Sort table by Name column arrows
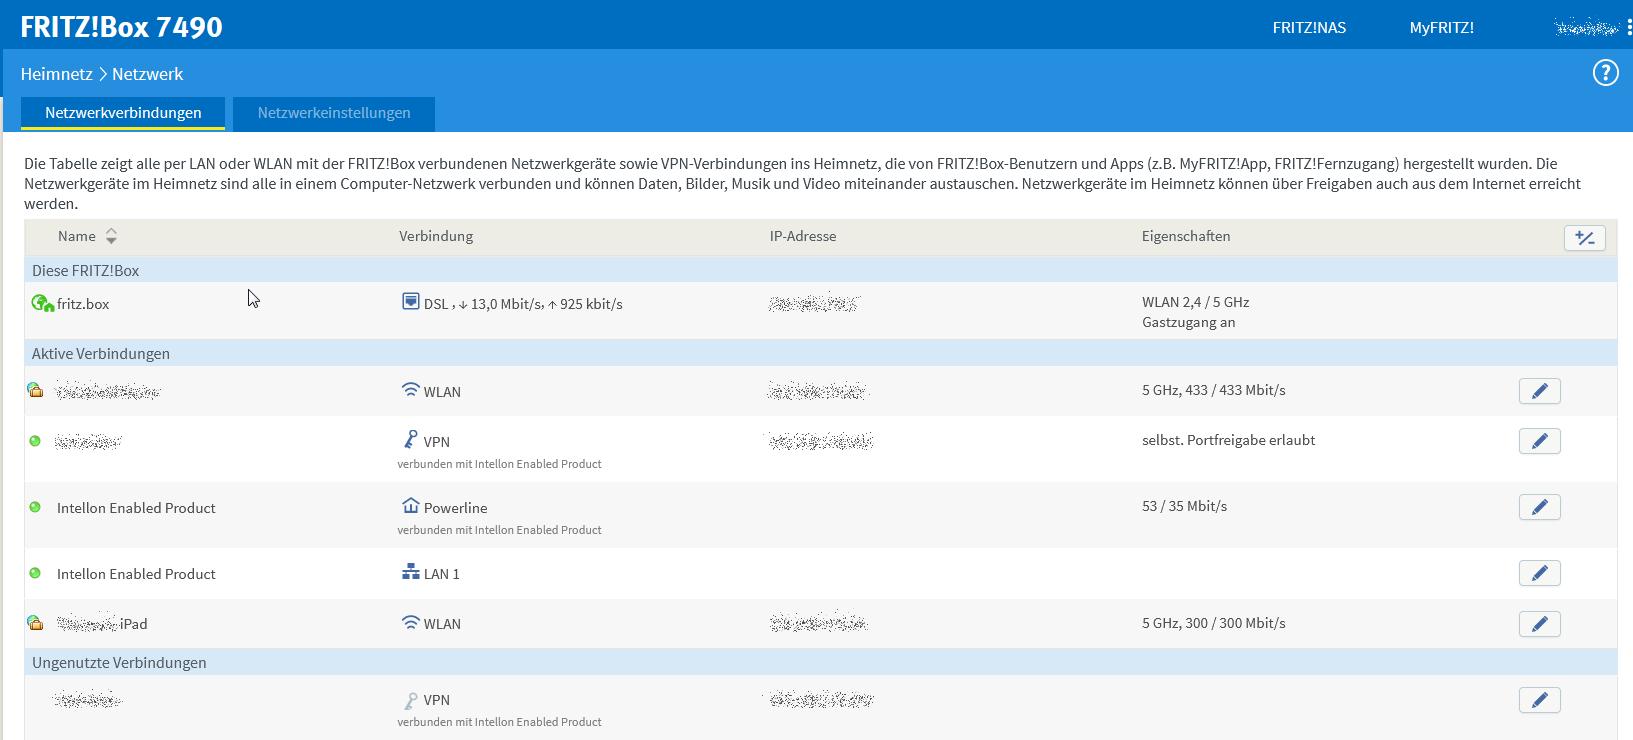Image resolution: width=1633 pixels, height=740 pixels. [111, 236]
